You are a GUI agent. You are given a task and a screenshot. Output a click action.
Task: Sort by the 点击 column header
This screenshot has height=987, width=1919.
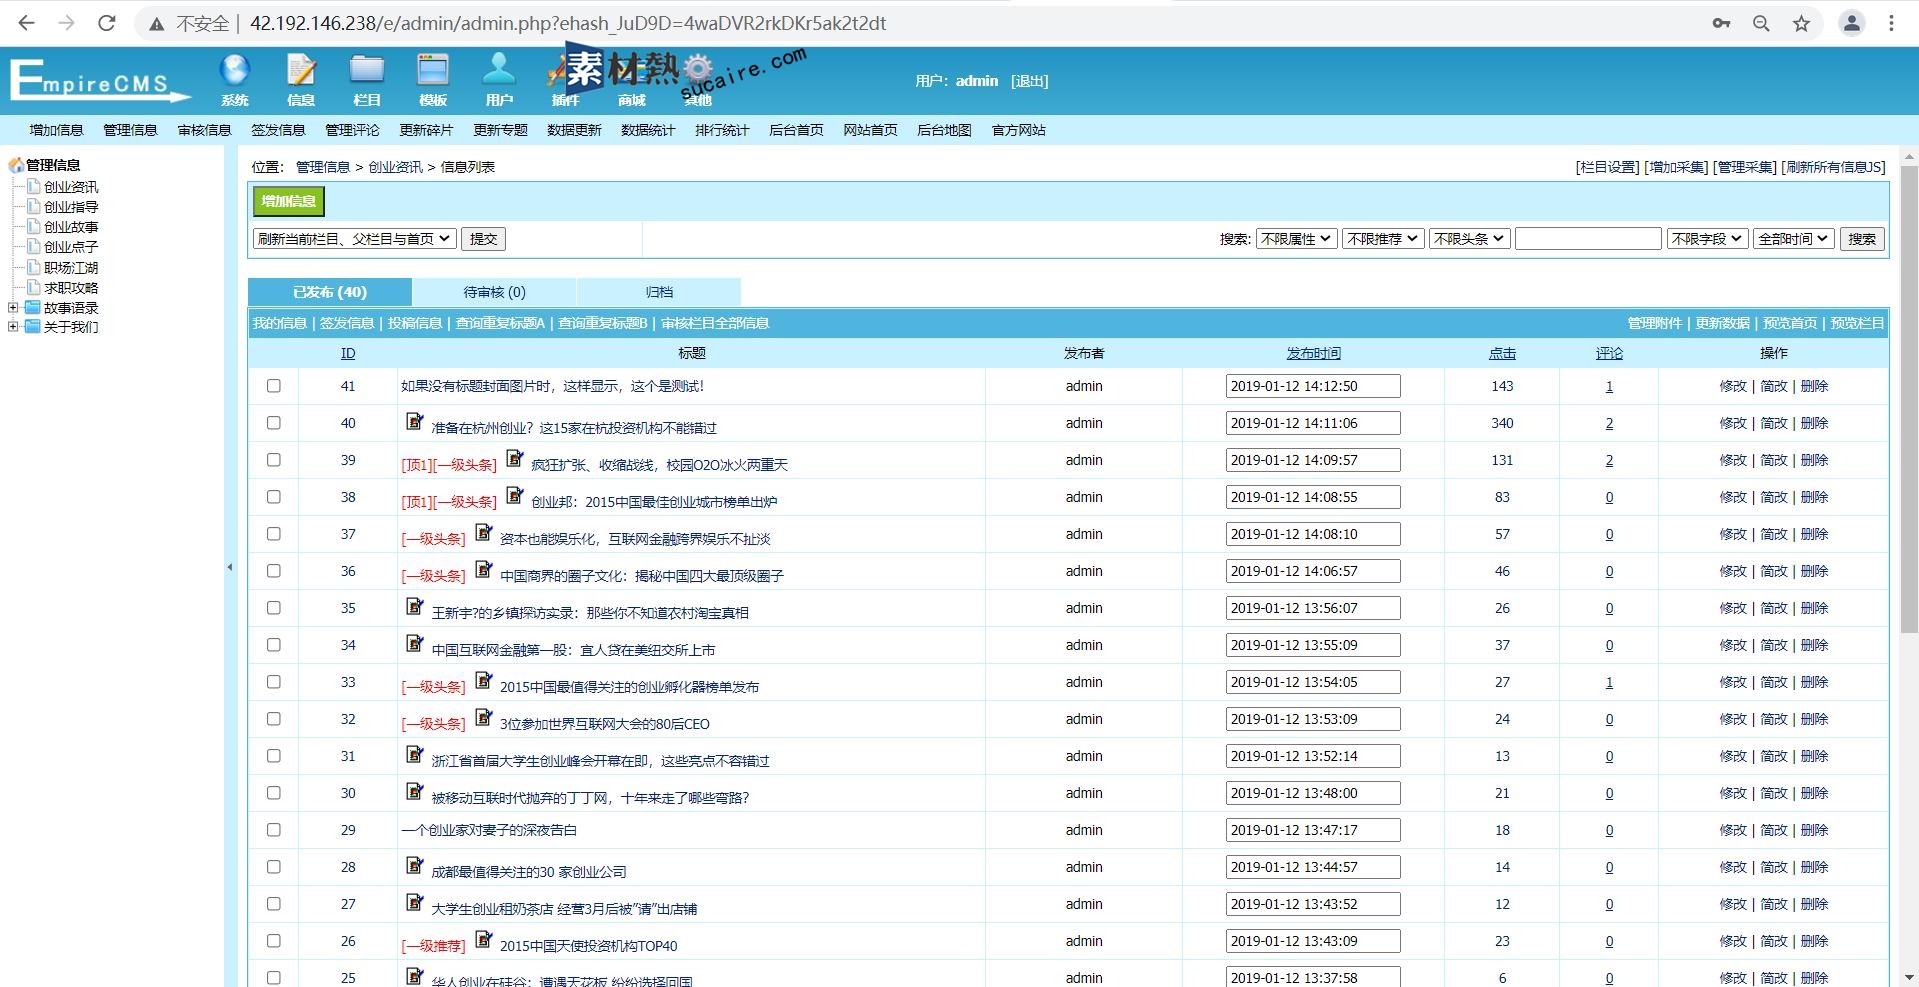[1502, 353]
